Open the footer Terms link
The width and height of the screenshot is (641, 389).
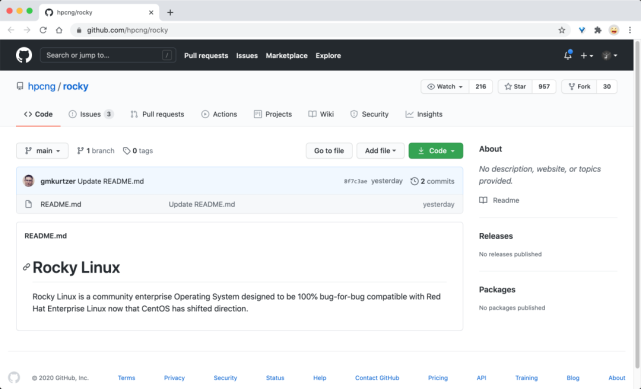click(x=126, y=378)
